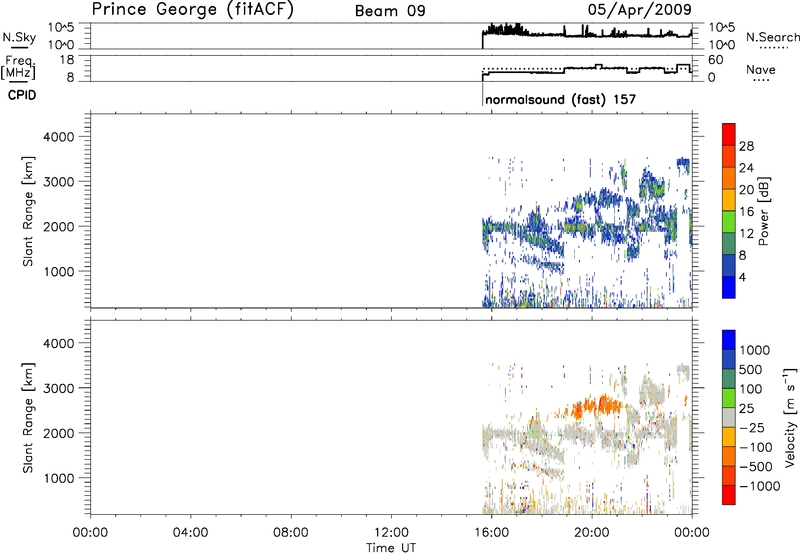Pick the bright blue top Velocity colorbar segment

(x=729, y=340)
